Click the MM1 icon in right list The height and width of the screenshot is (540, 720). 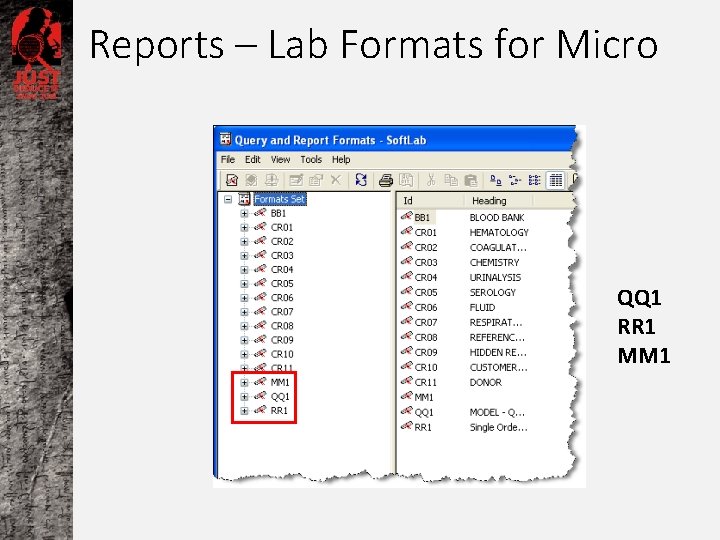click(406, 396)
